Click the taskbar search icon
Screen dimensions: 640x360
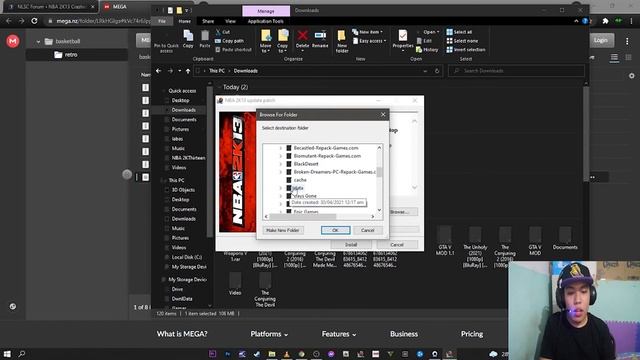(x=22, y=354)
